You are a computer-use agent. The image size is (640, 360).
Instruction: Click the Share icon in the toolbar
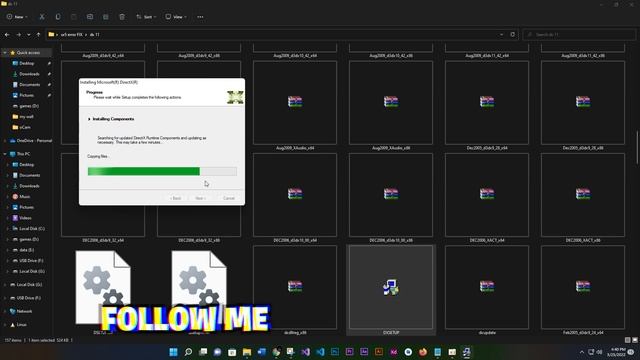pyautogui.click(x=106, y=17)
